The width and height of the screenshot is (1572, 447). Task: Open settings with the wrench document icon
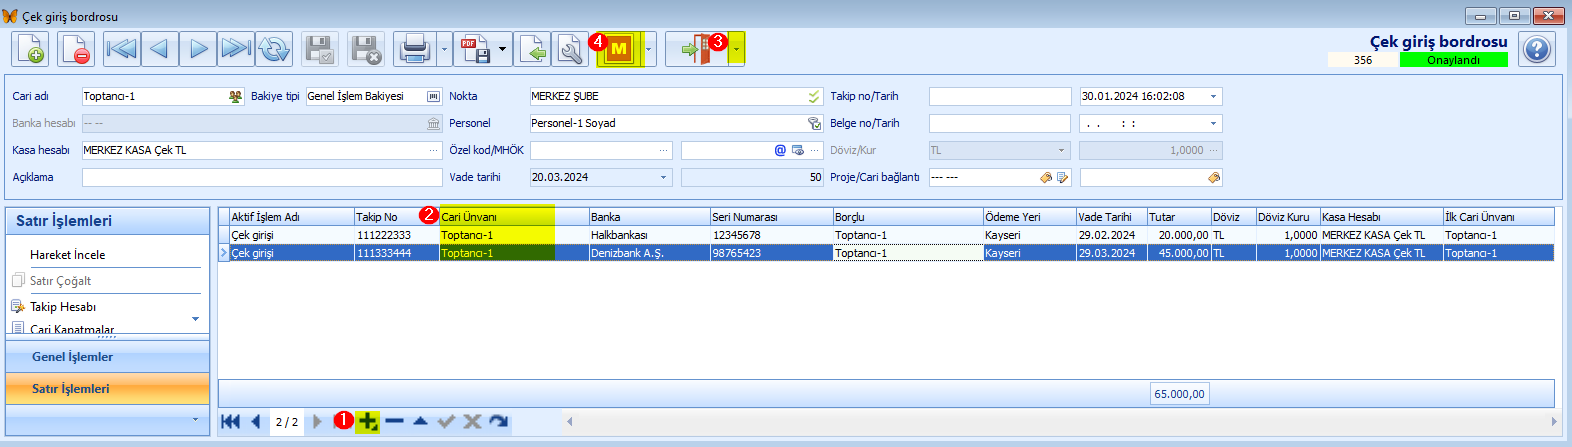point(571,49)
